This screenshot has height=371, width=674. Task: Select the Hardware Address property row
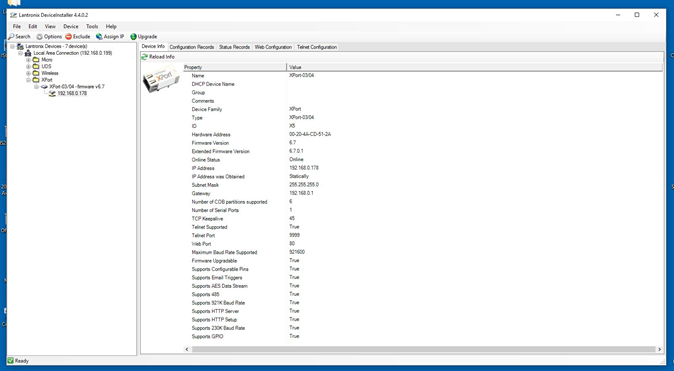423,135
